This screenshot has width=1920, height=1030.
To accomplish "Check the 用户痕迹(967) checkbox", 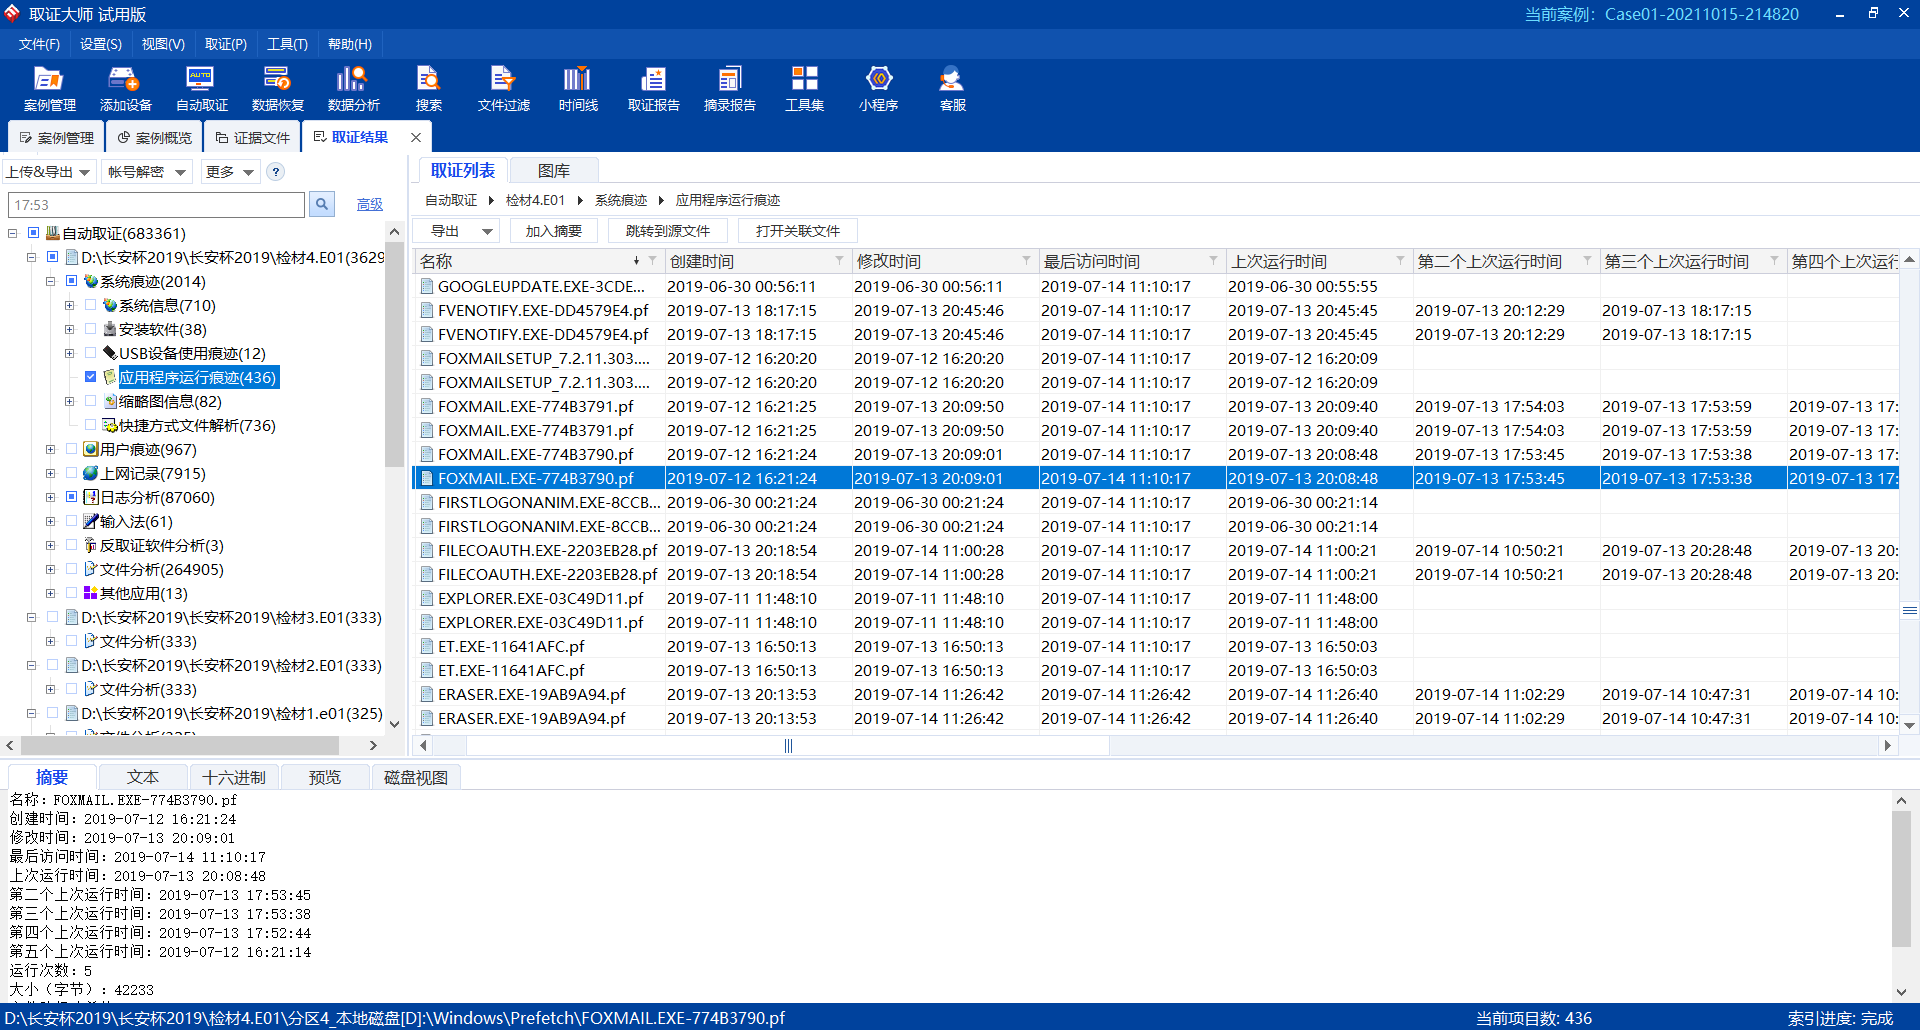I will [72, 449].
